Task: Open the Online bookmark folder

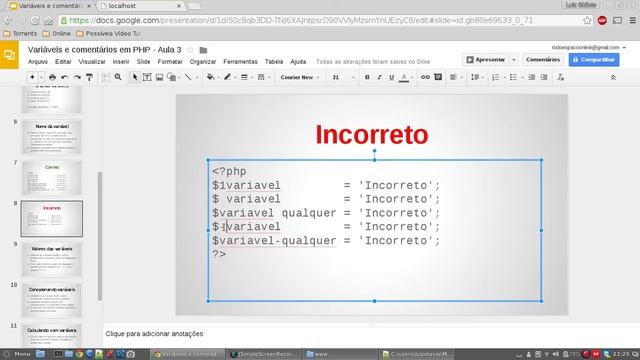Action: pyautogui.click(x=57, y=33)
